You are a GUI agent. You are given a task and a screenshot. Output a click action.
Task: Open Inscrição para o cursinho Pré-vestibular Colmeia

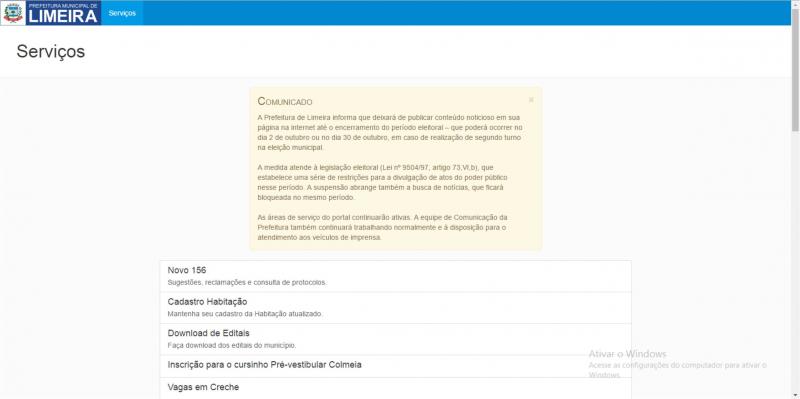click(395, 366)
